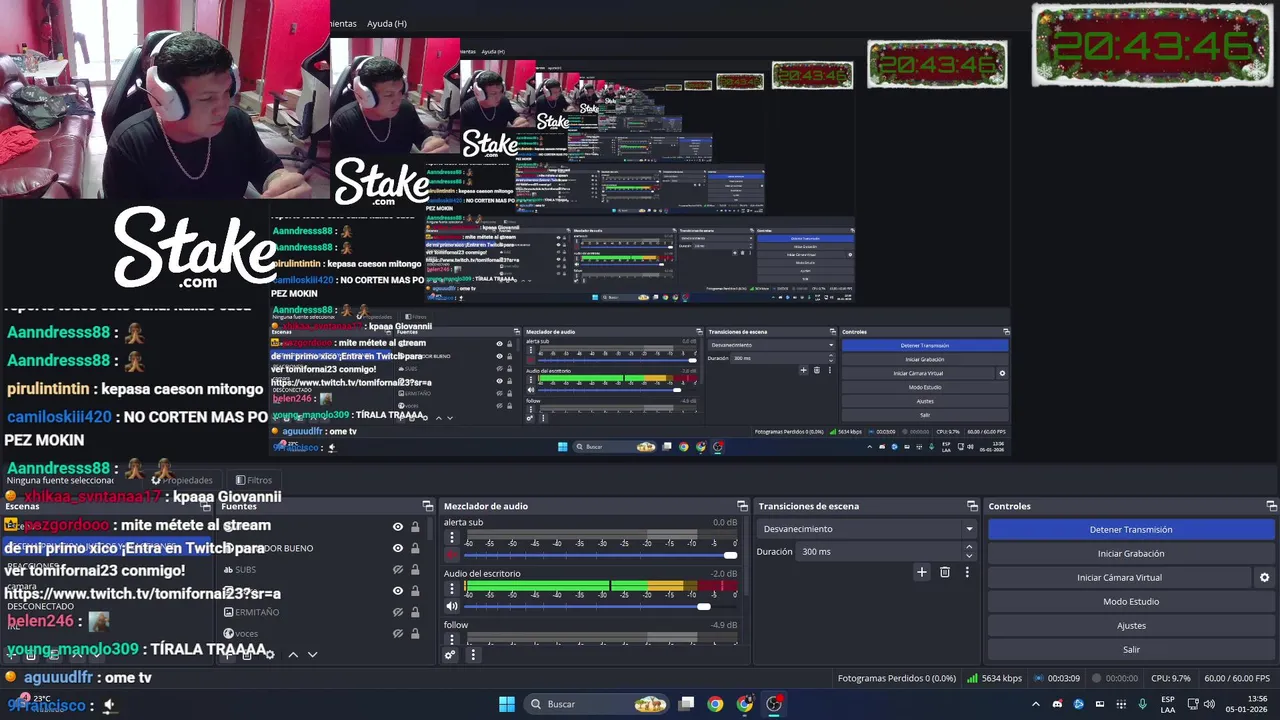Click the Buscar taskbar search box
Screen dimensions: 1280x720
598,704
